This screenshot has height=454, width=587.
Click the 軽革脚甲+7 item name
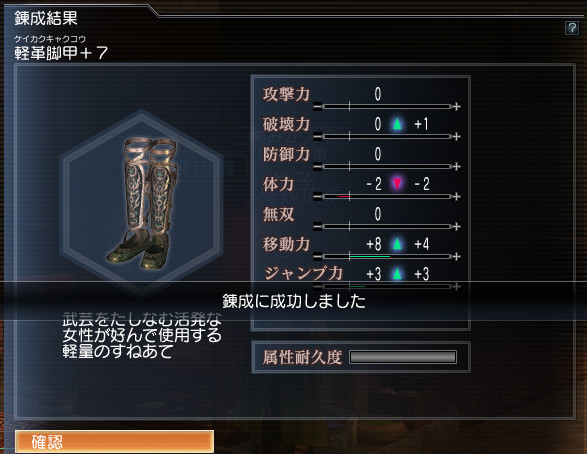(61, 53)
